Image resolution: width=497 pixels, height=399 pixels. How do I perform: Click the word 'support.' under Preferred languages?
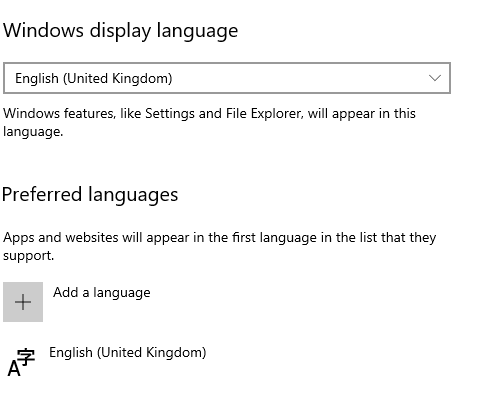28,256
